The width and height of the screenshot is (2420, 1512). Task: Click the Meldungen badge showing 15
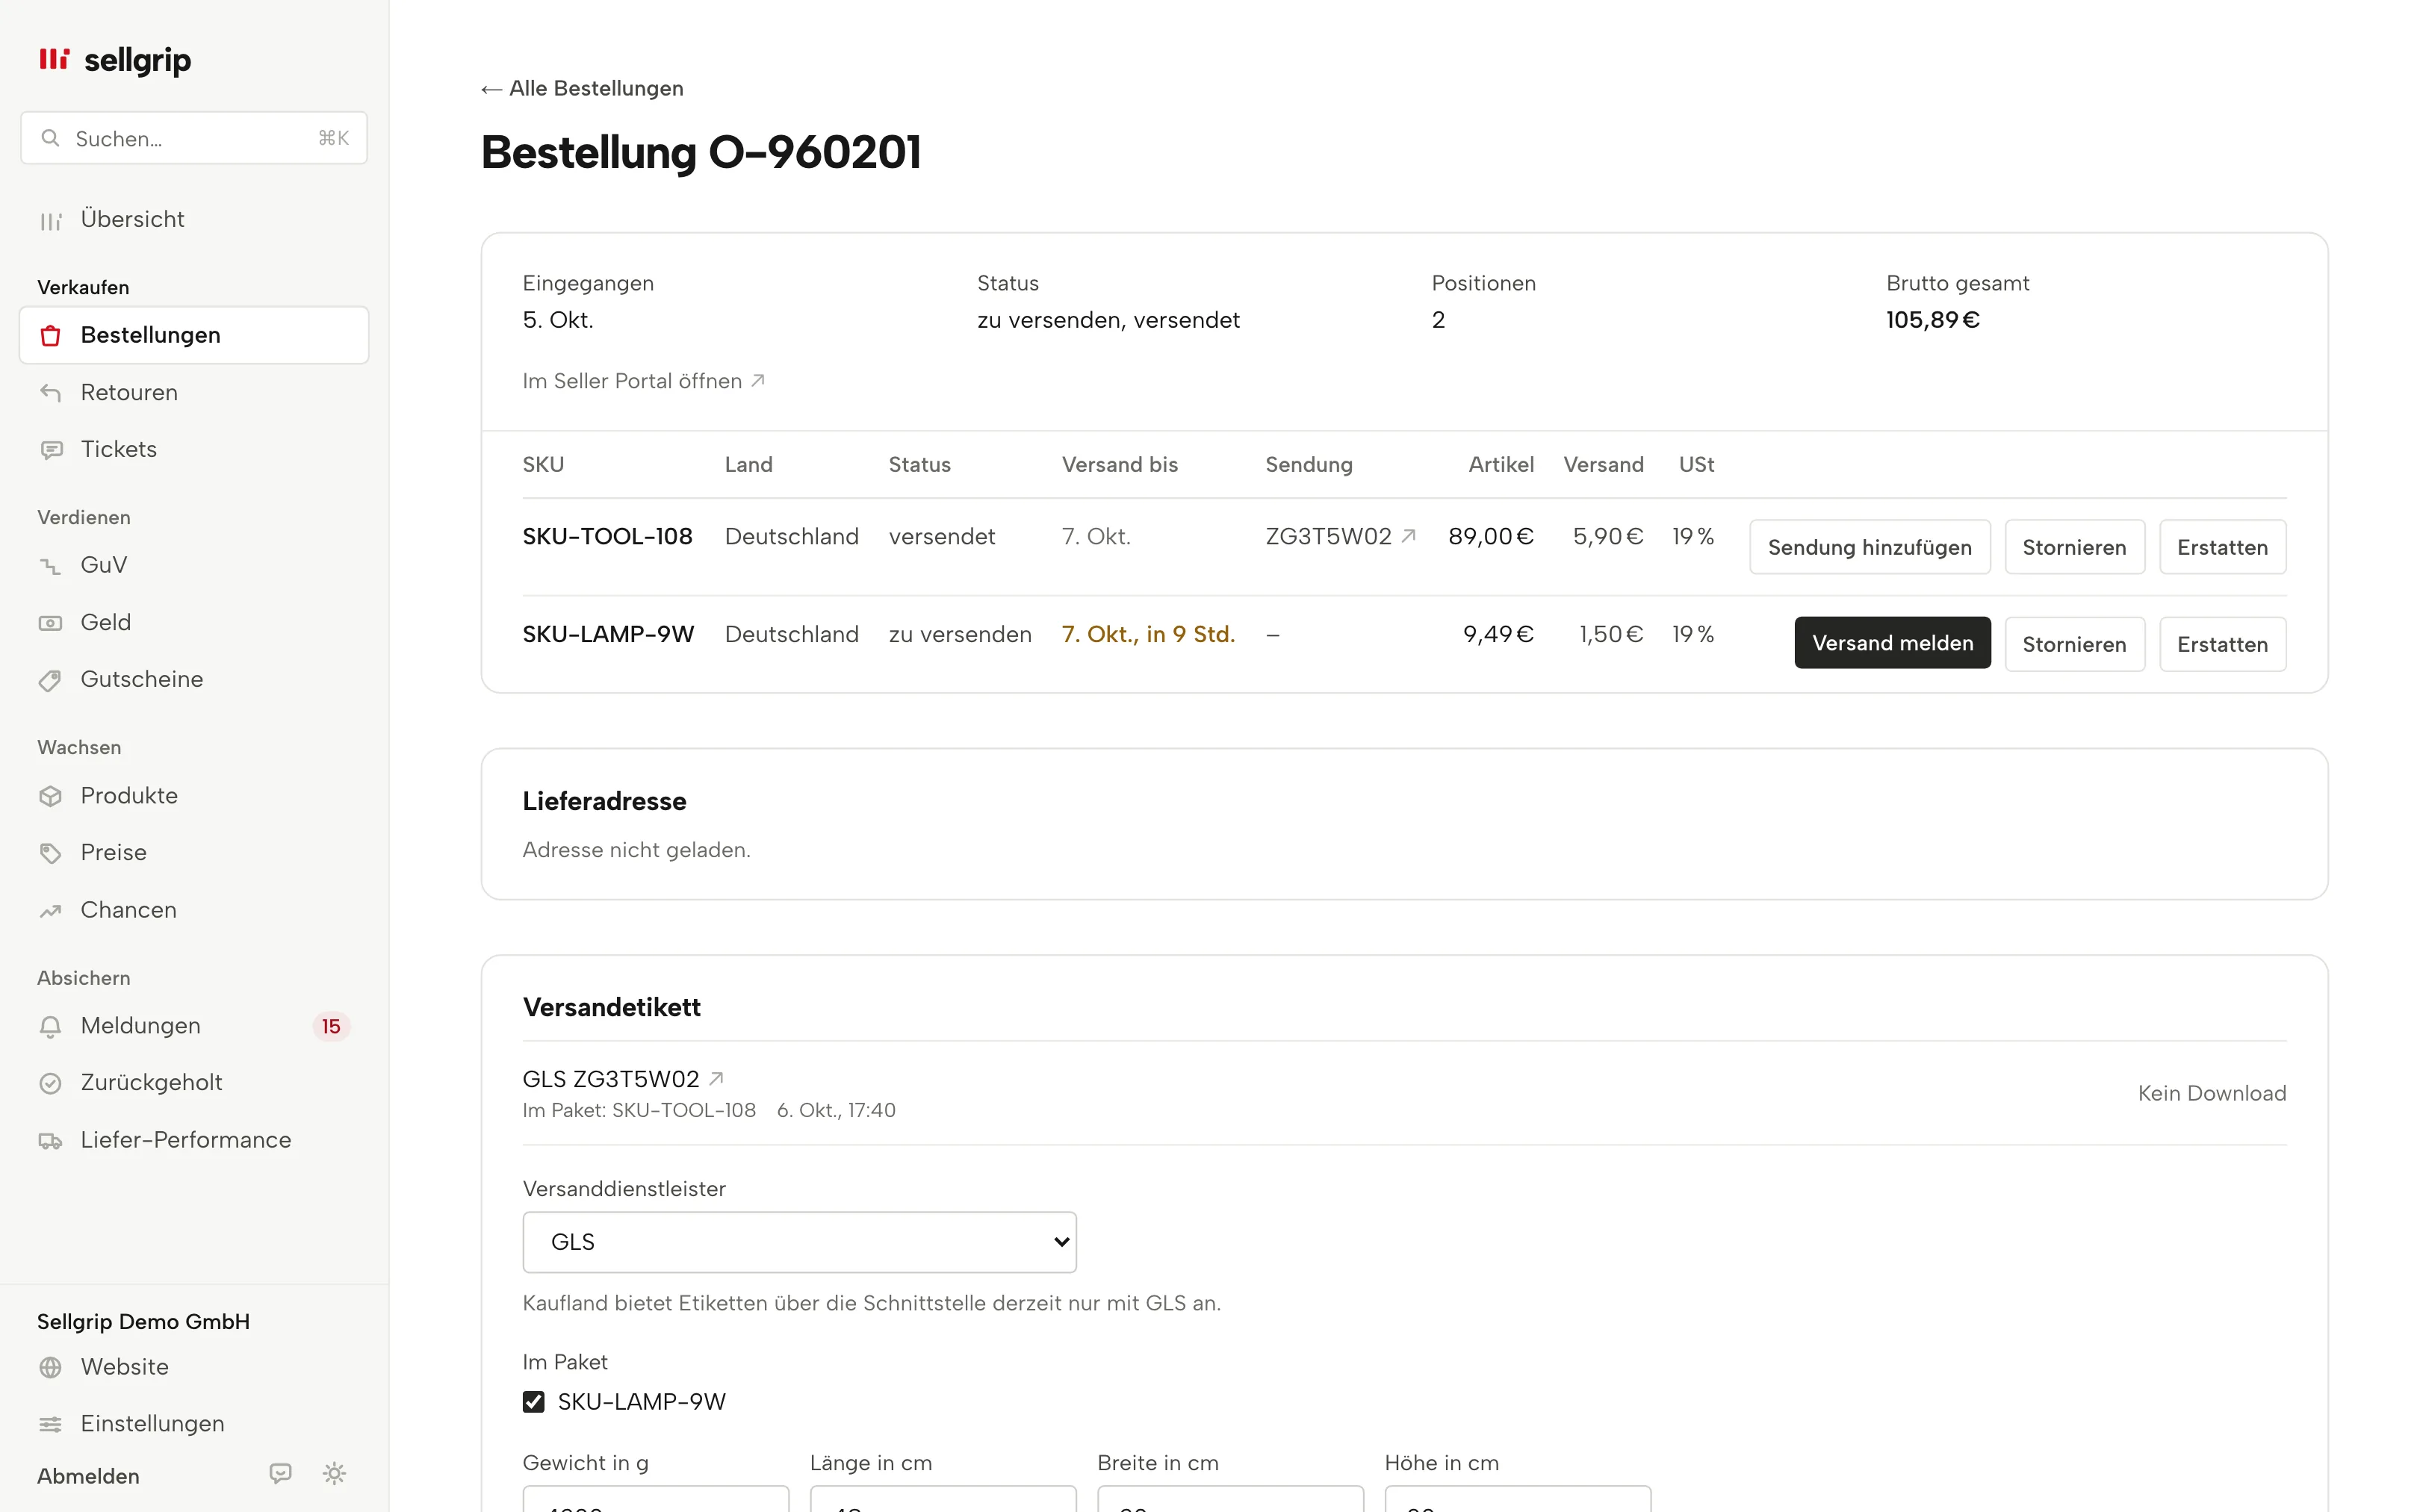pyautogui.click(x=331, y=1026)
